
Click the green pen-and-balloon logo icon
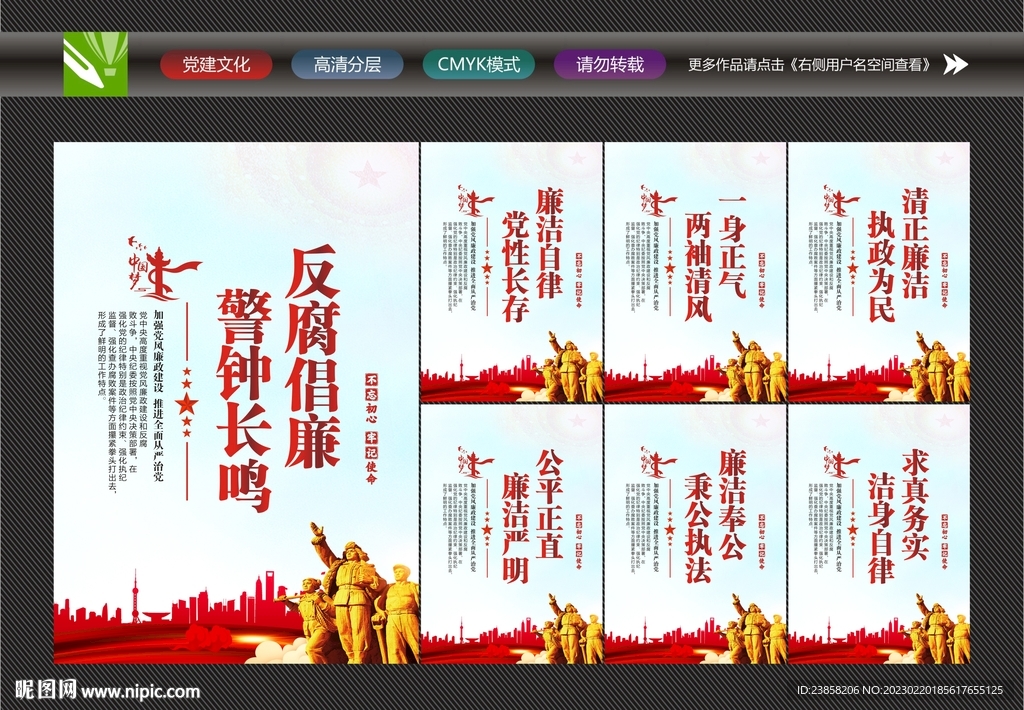(95, 64)
